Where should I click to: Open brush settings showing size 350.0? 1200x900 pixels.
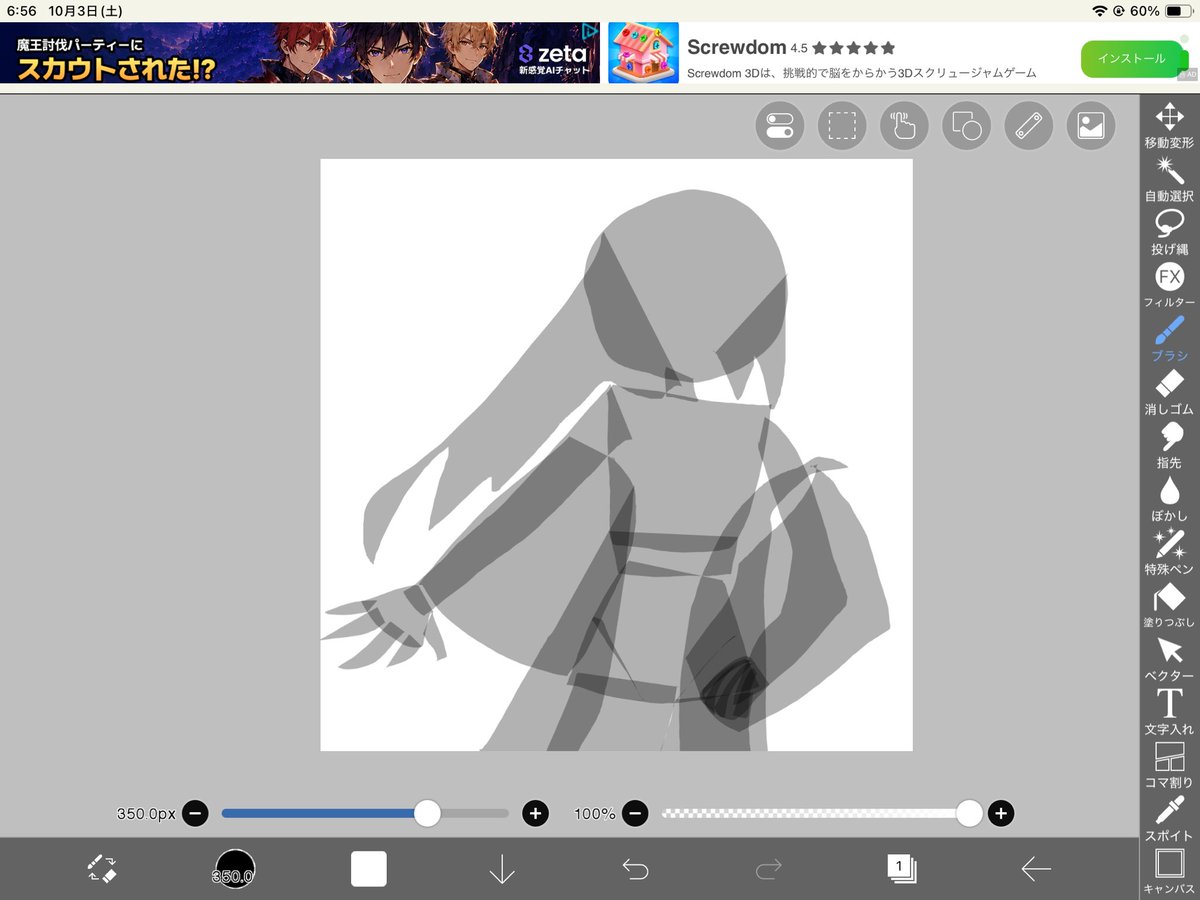pyautogui.click(x=235, y=869)
